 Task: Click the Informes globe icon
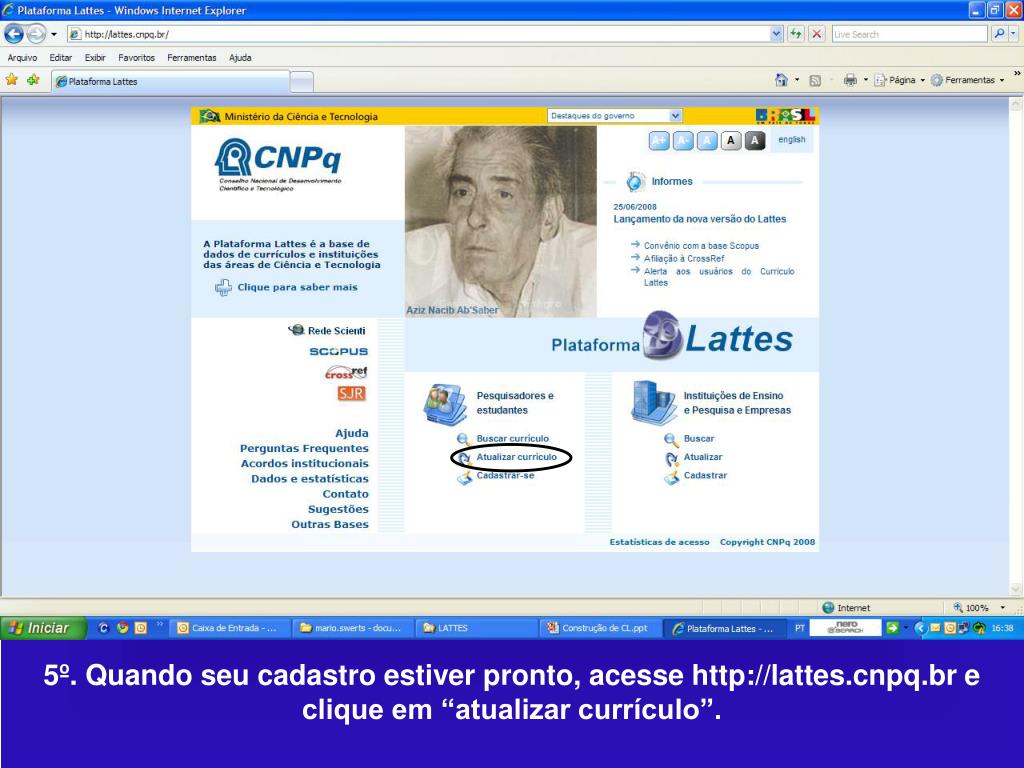(635, 182)
